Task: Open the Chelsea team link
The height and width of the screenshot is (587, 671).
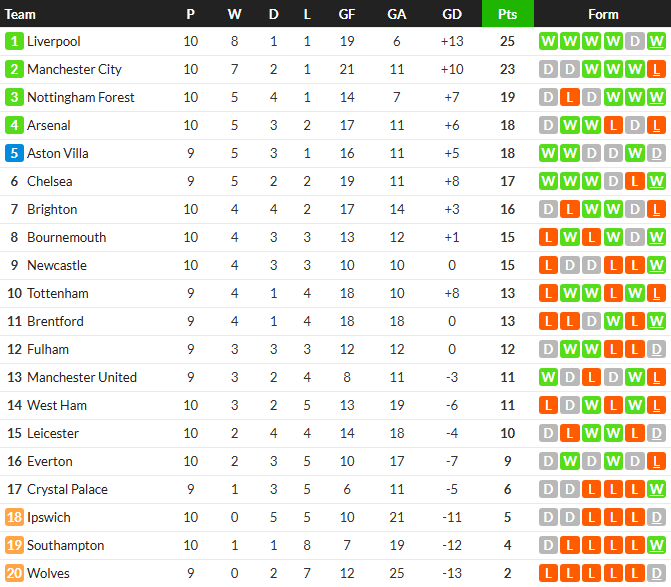Action: pyautogui.click(x=50, y=181)
